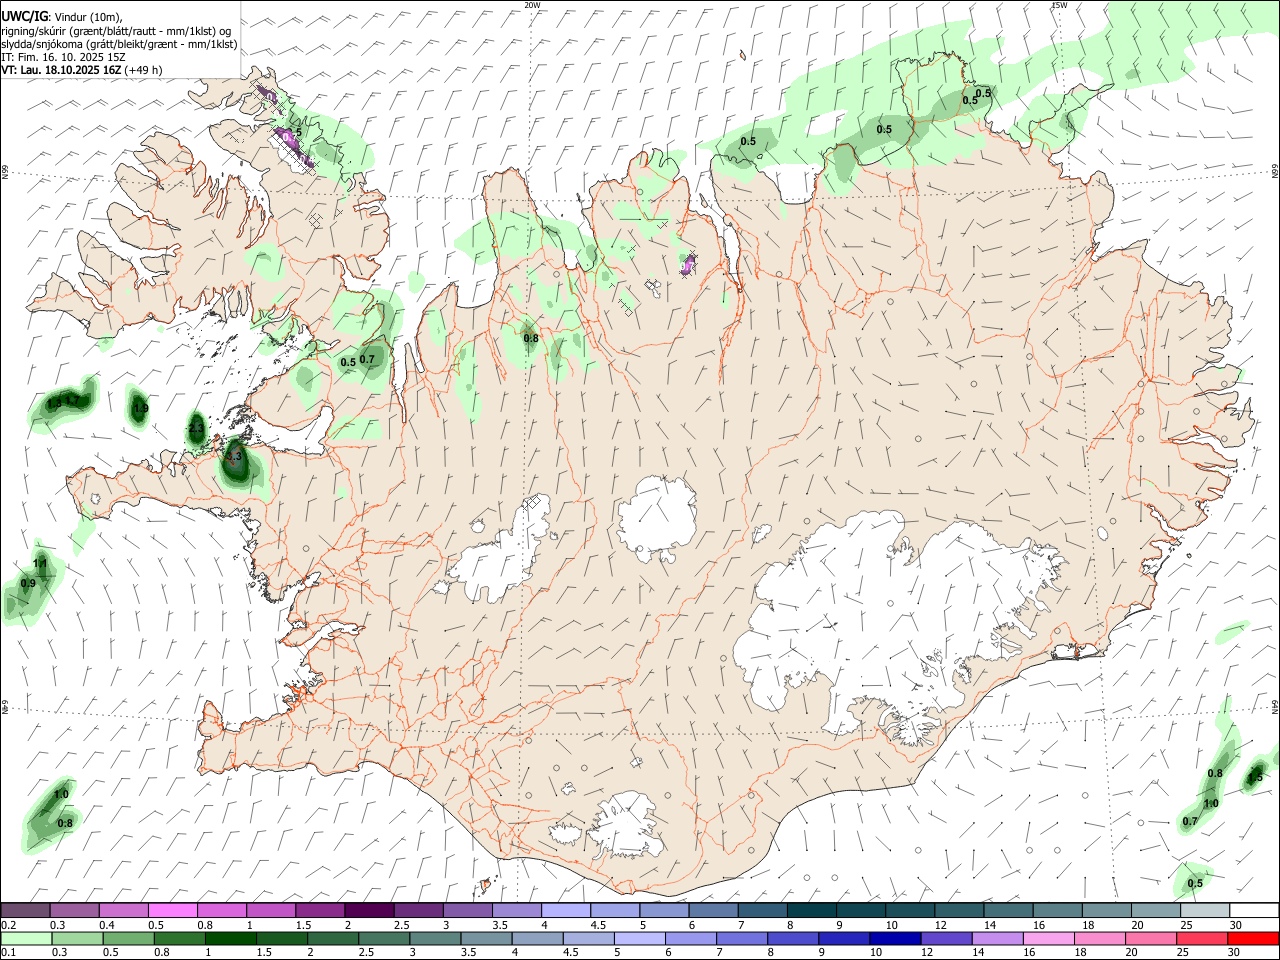Click the pale periwinkle swatch between 4 and 4.5 in the upper legend

[x=565, y=910]
